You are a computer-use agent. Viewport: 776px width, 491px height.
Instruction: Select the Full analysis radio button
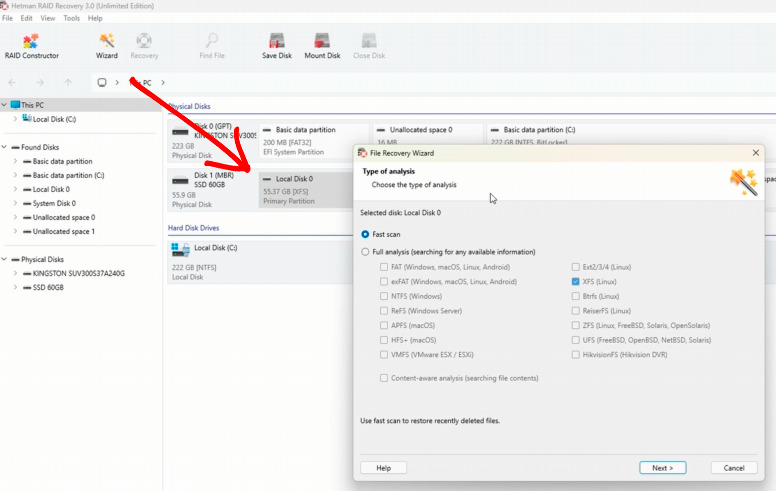pyautogui.click(x=365, y=252)
